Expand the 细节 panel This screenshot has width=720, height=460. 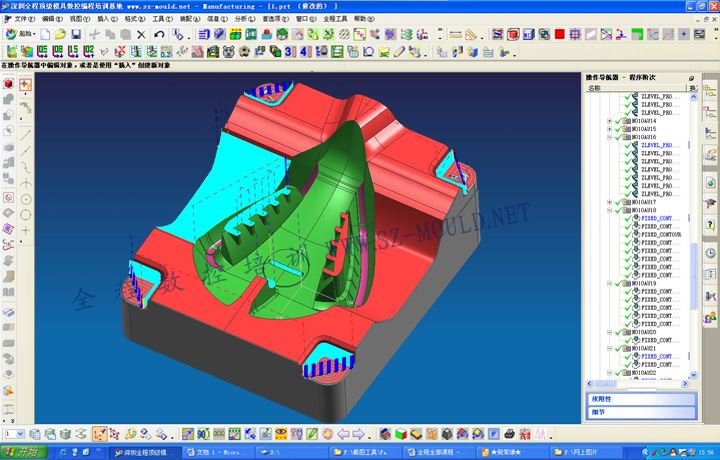[x=641, y=412]
